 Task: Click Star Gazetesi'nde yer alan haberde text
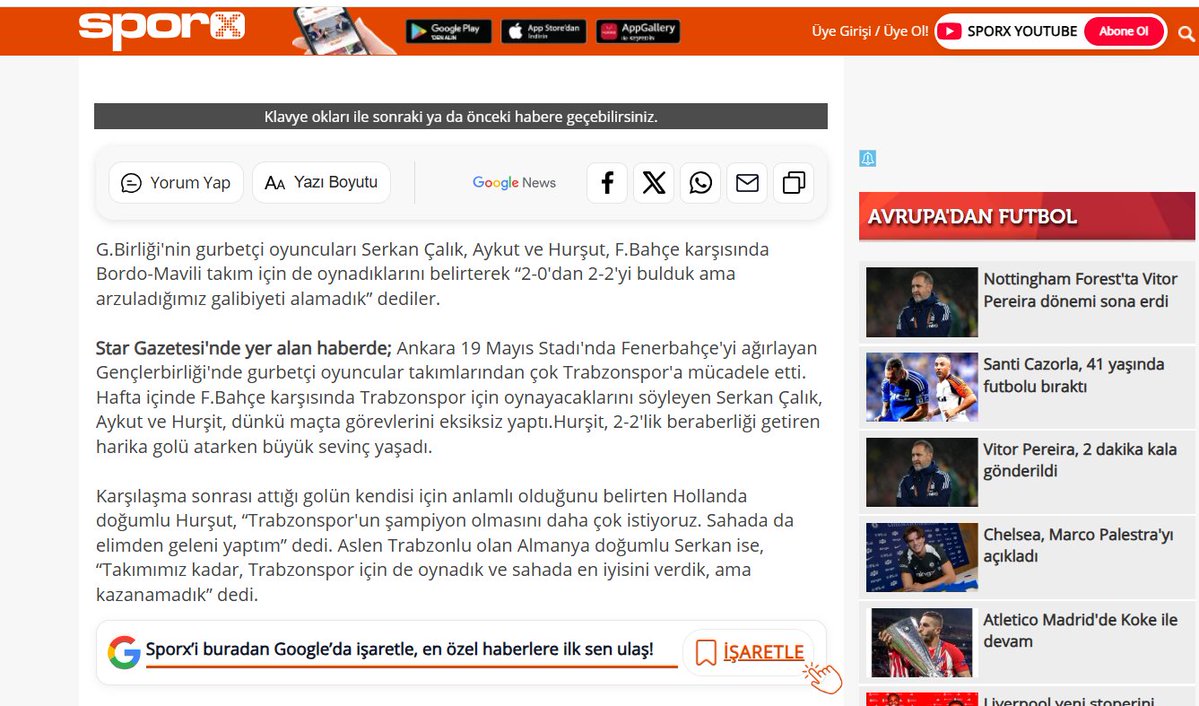(243, 348)
